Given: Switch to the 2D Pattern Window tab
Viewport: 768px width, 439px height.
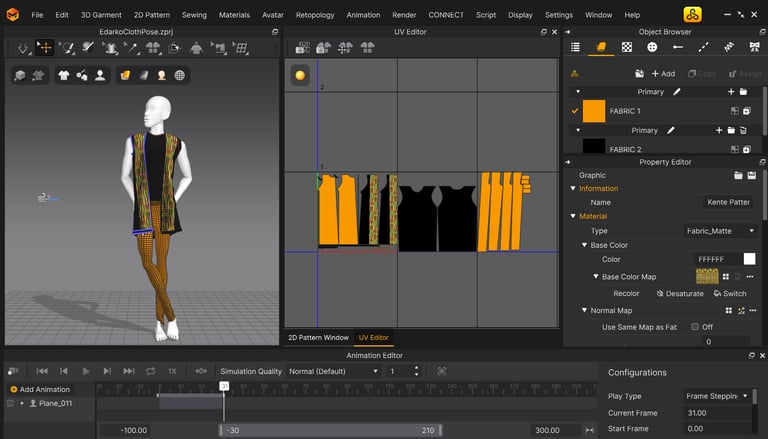Looking at the screenshot, I should (318, 338).
